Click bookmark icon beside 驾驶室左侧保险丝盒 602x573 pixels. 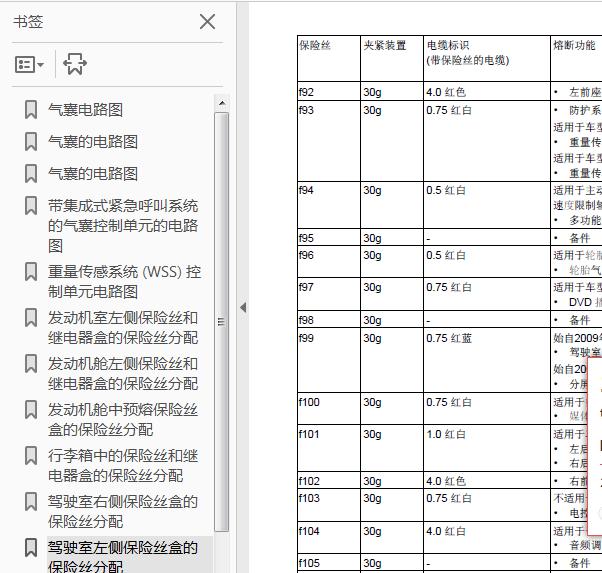point(31,548)
